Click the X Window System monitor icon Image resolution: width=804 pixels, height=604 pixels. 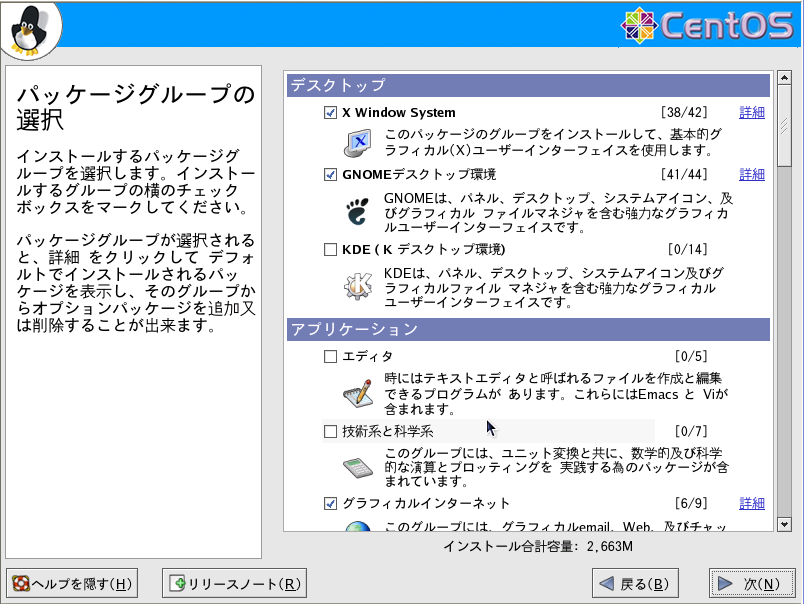357,143
